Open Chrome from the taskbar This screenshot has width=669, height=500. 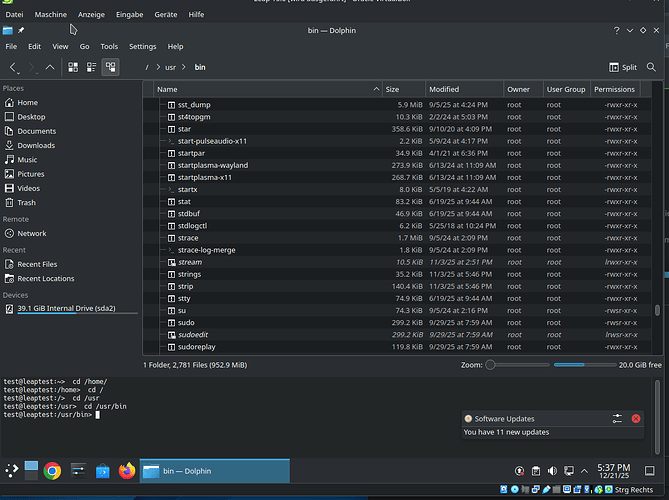pyautogui.click(x=52, y=470)
